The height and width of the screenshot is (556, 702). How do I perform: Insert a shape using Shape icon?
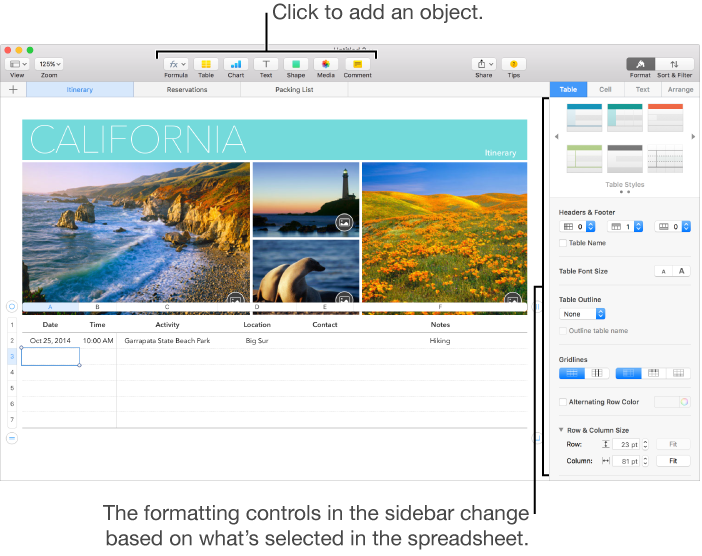coord(296,64)
